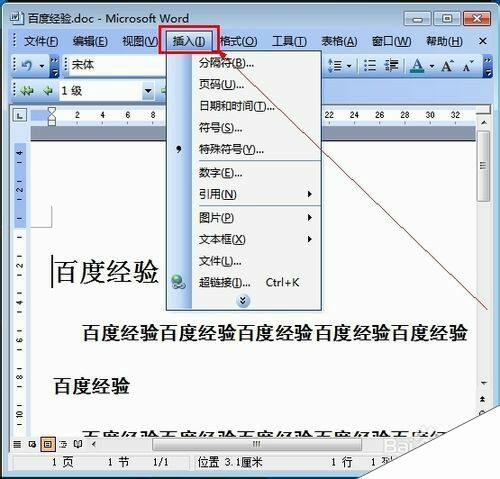Click the promote outline level arrow icon
The width and height of the screenshot is (500, 479).
[x=48, y=90]
